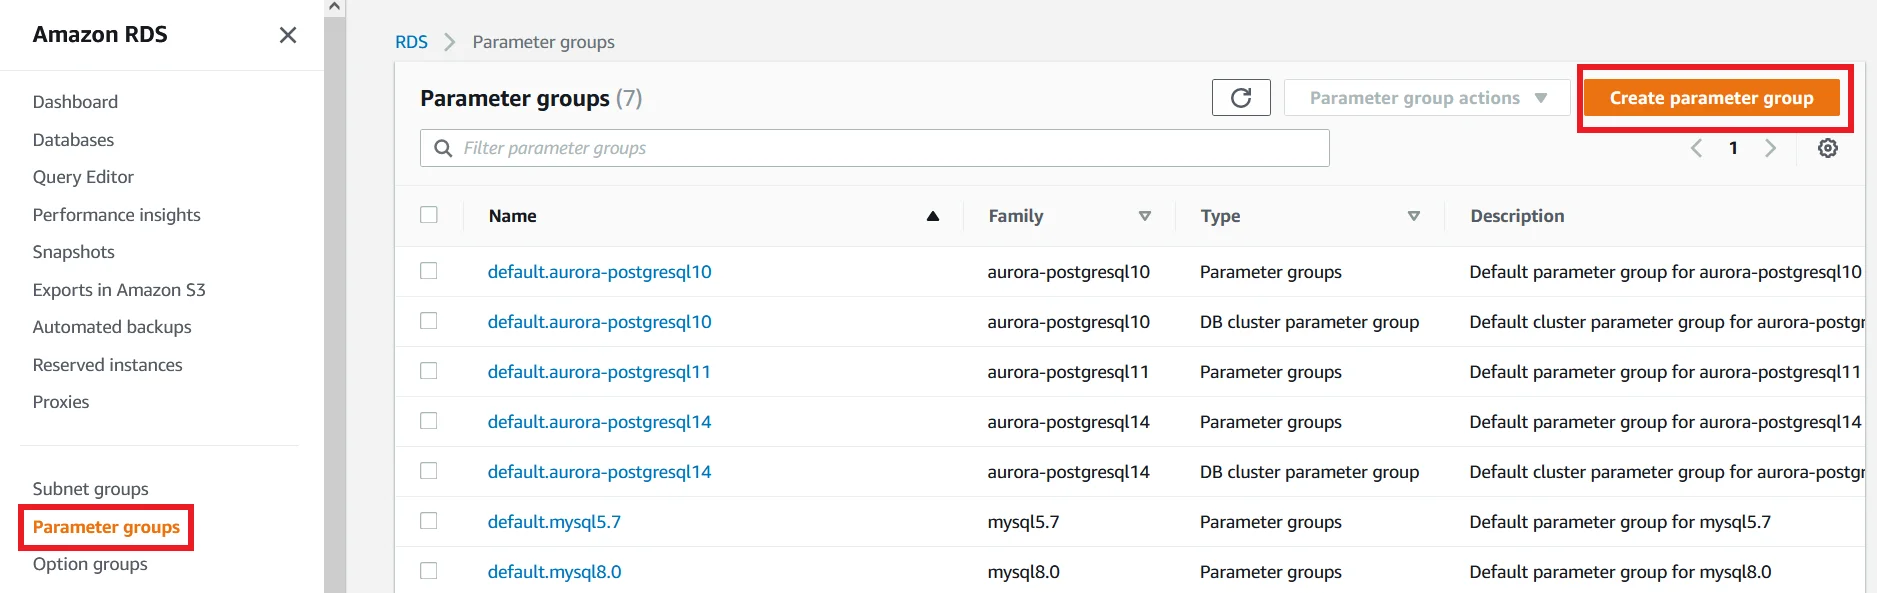Open default.mysql8.0 link
The image size is (1877, 593).
click(554, 572)
